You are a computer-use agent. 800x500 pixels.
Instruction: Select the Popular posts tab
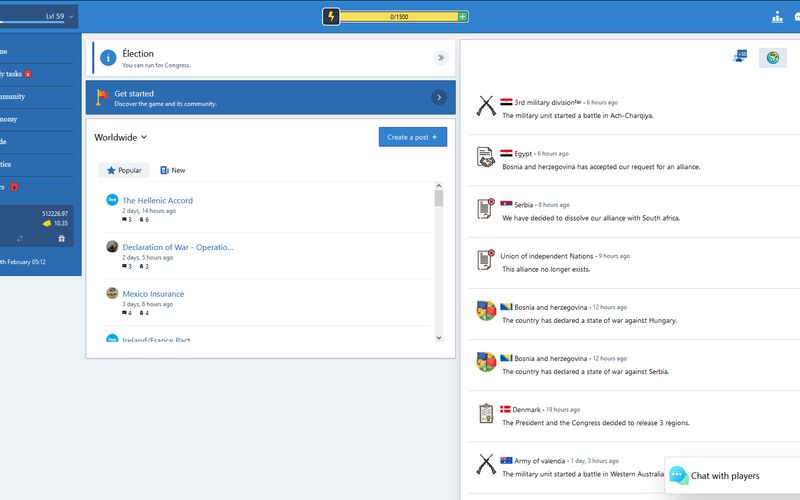coord(124,170)
